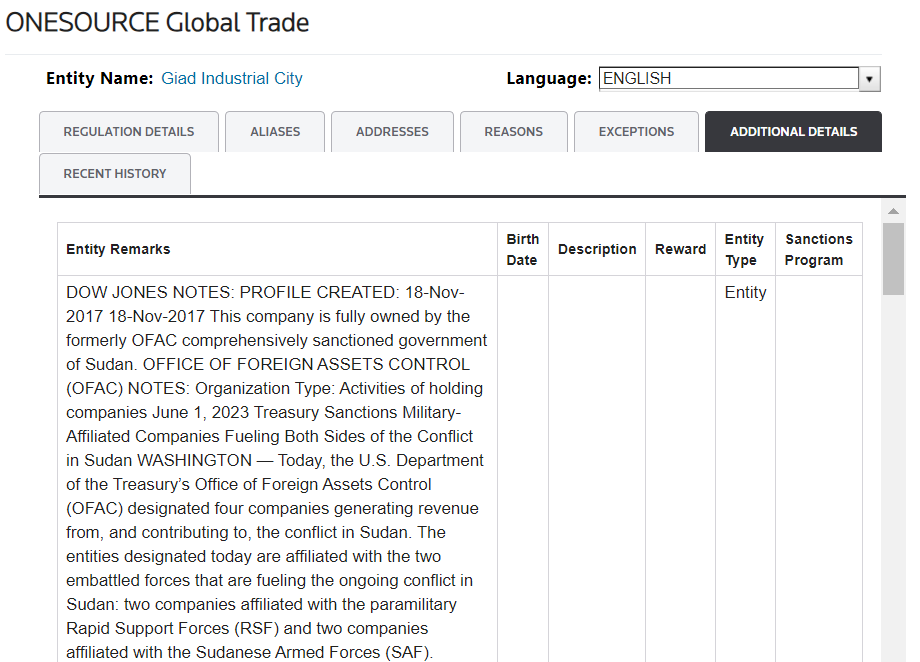
Task: Click the Language field showing ENGLISH
Action: click(x=728, y=78)
